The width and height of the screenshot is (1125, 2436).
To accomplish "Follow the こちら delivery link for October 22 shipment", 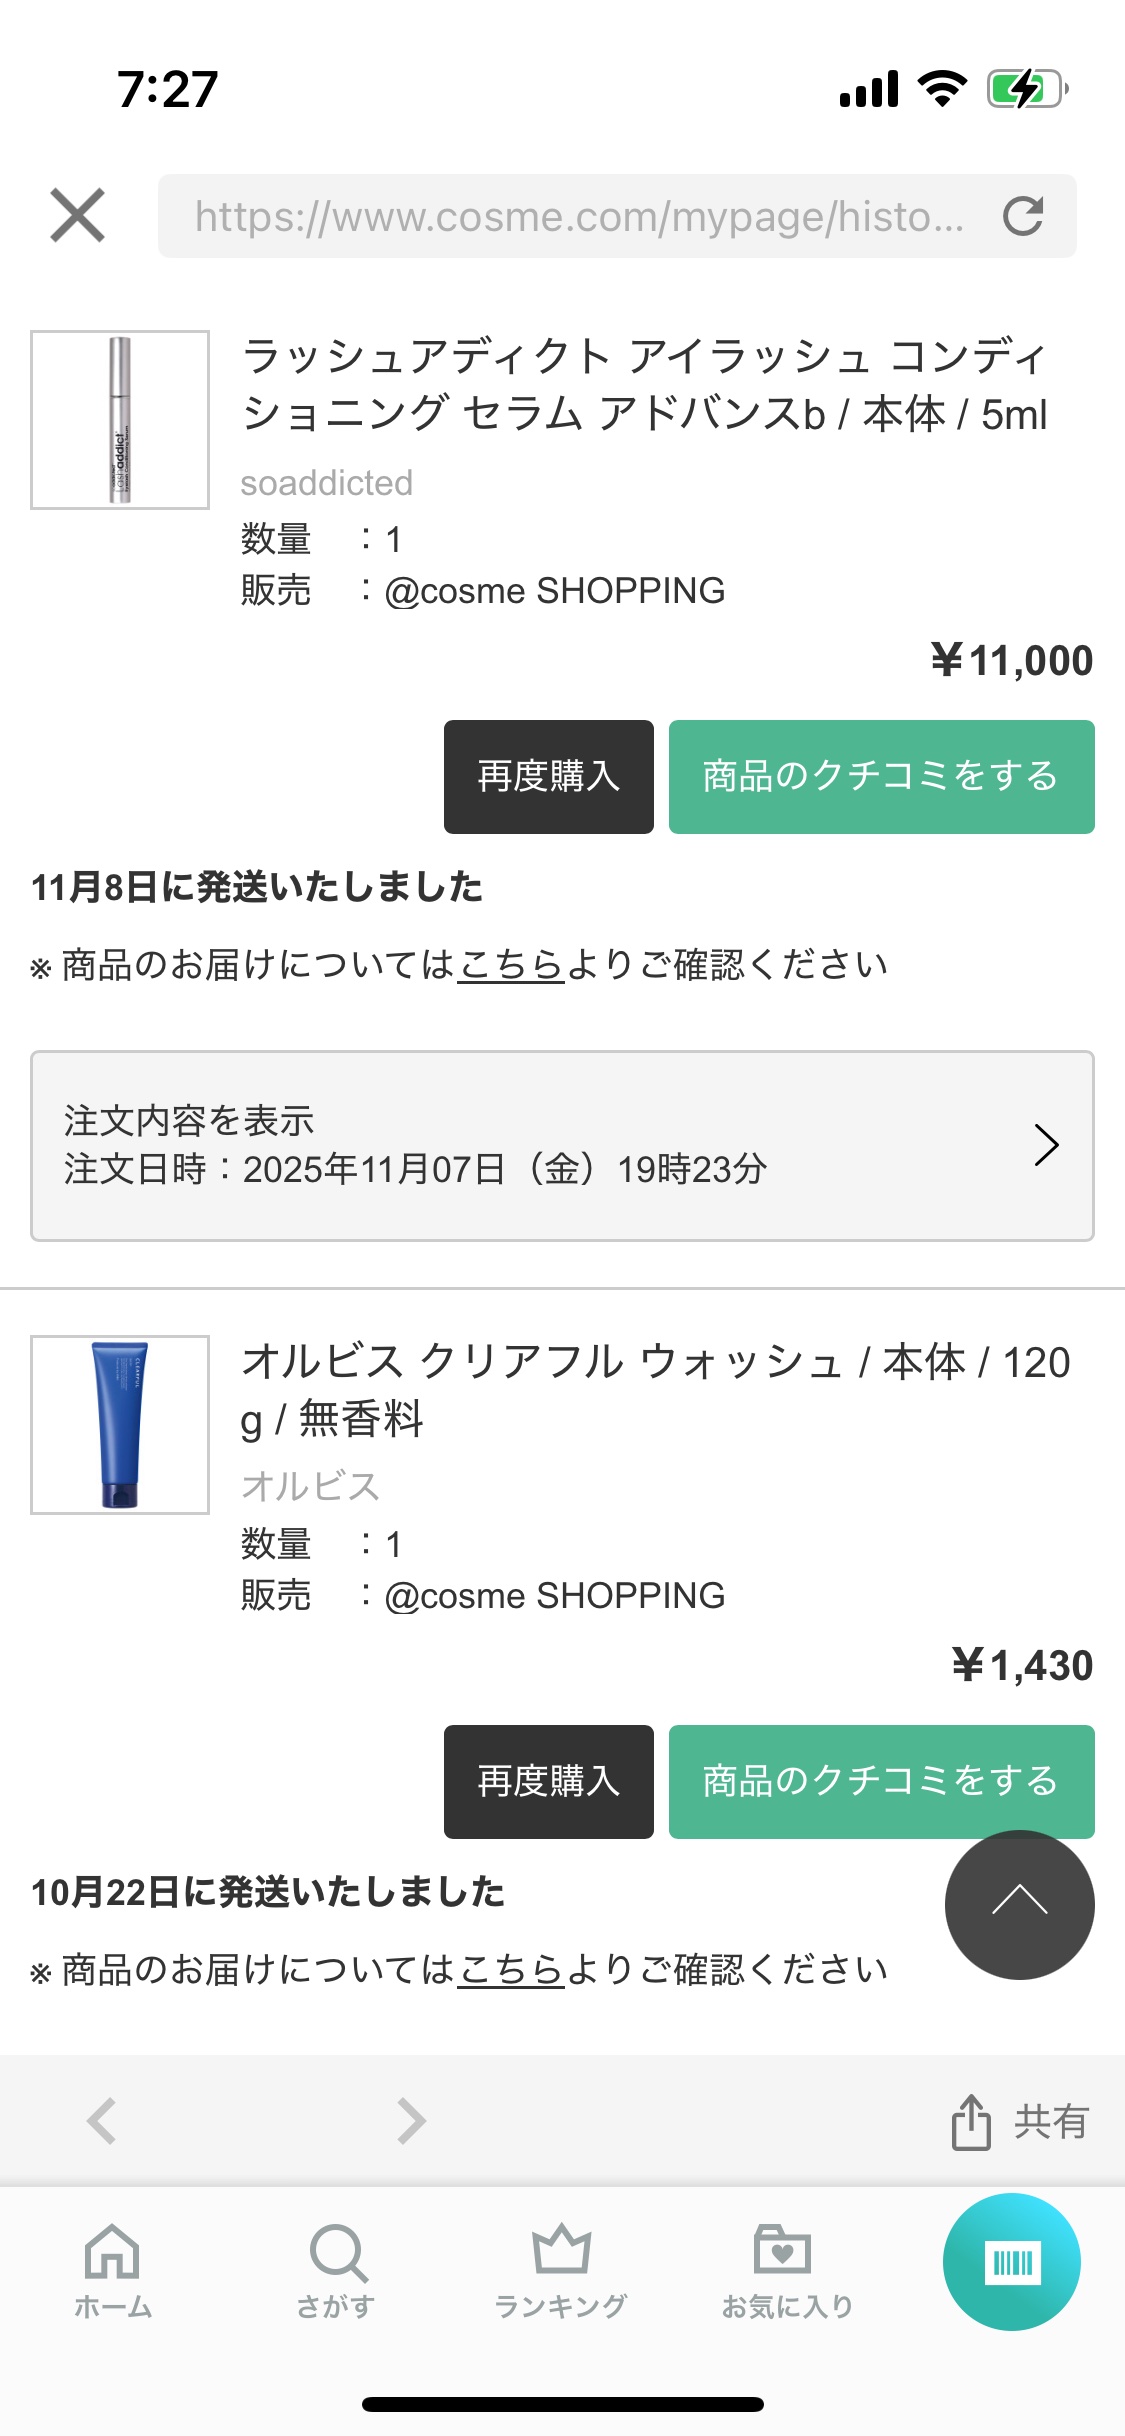I will [511, 1970].
